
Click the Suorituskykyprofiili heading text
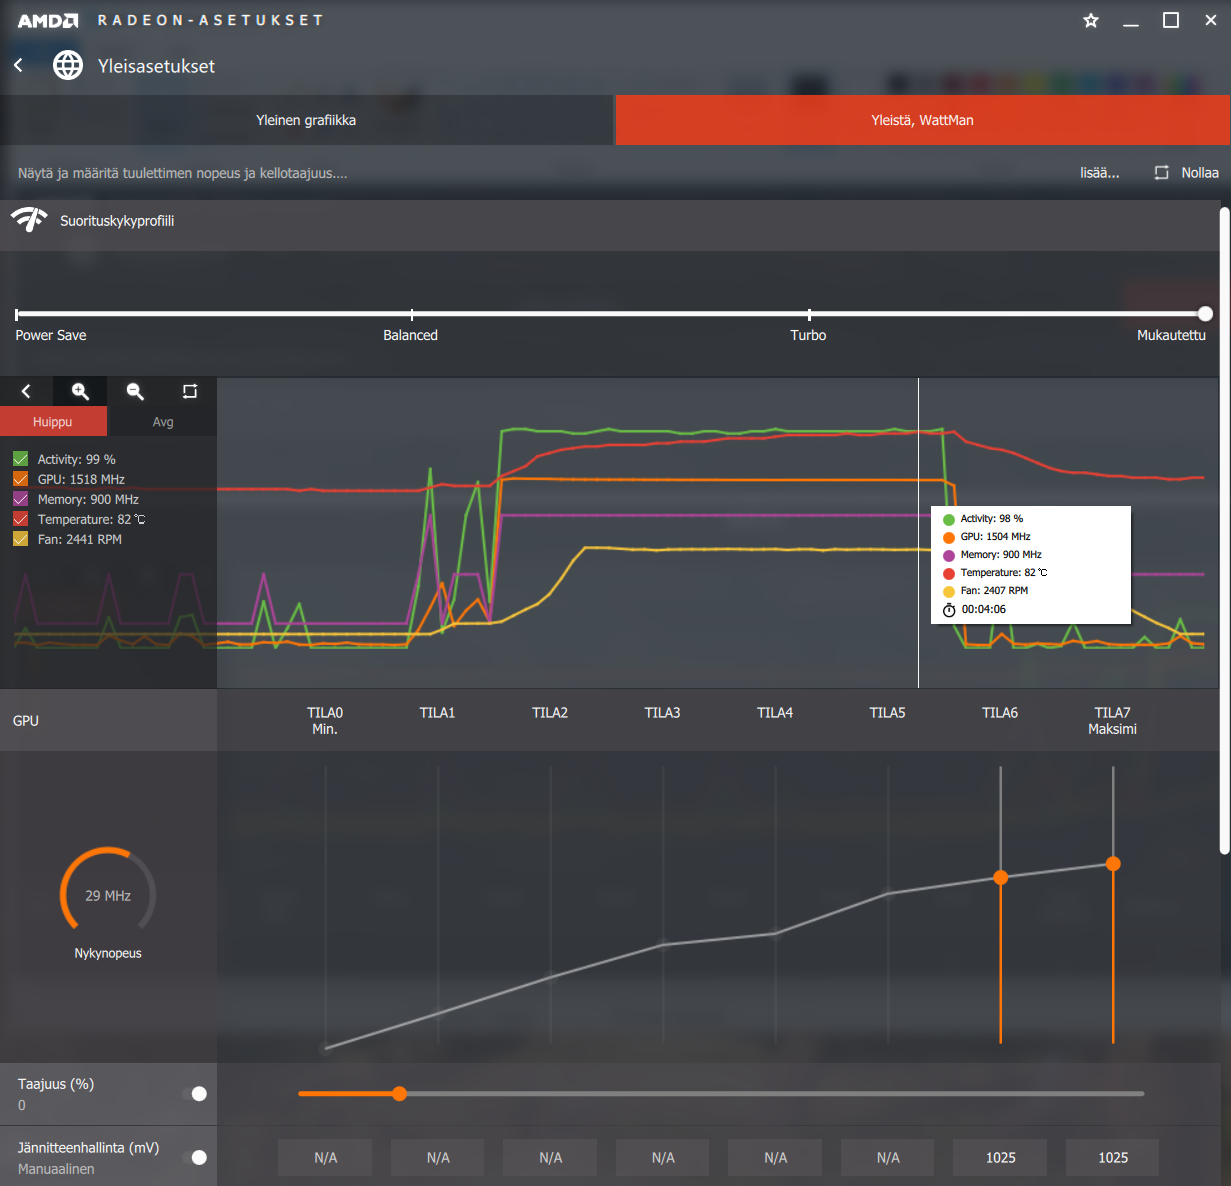(117, 221)
